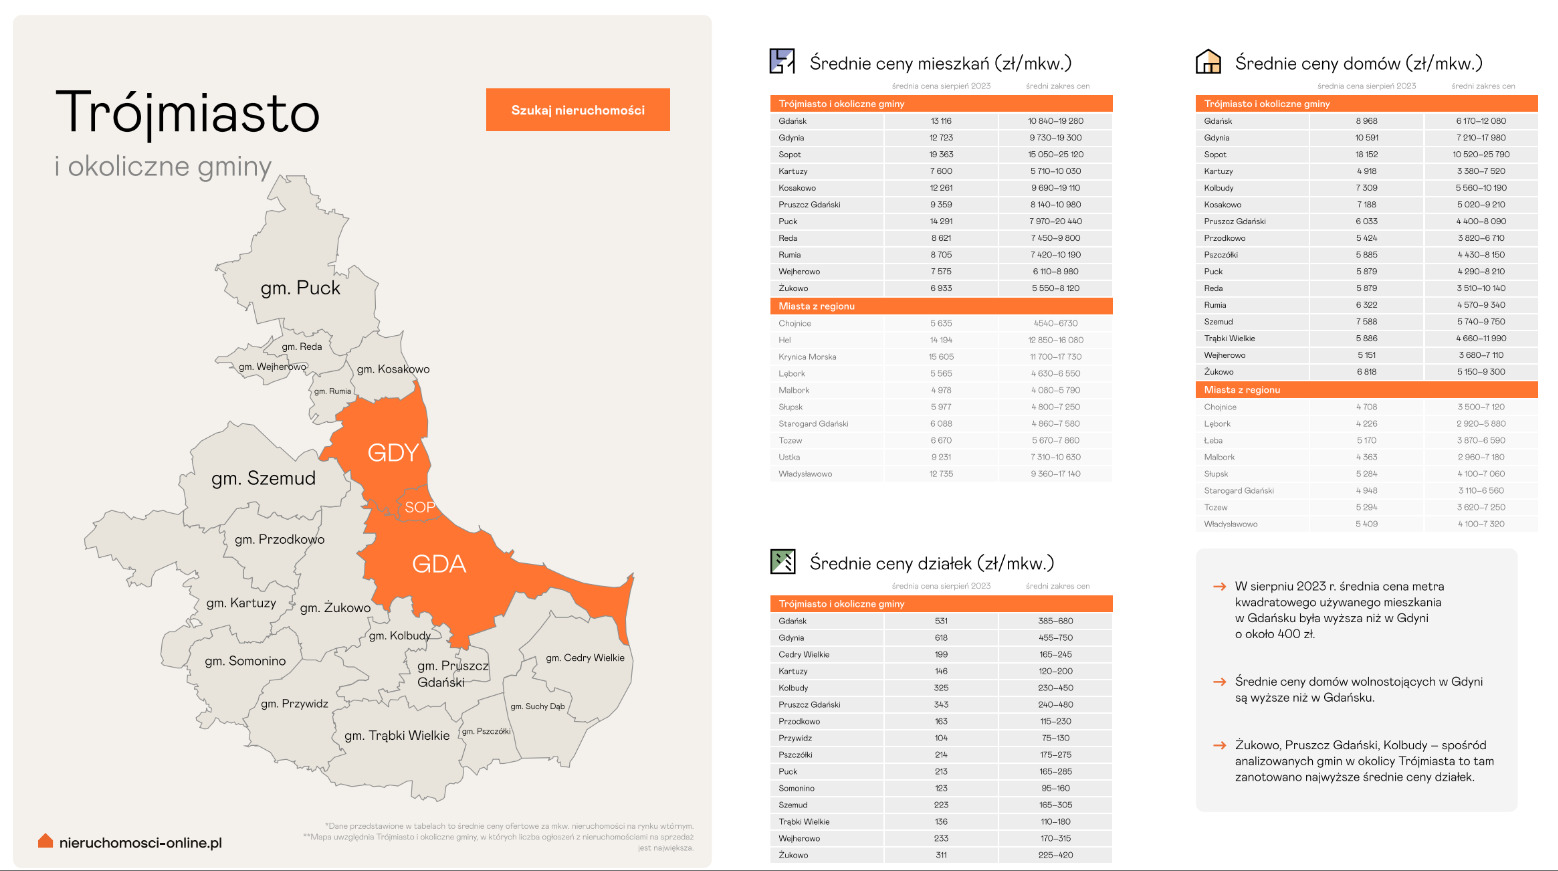1558x871 pixels.
Task: Select the Sopot row in the apartment prices table
Action: click(x=940, y=155)
